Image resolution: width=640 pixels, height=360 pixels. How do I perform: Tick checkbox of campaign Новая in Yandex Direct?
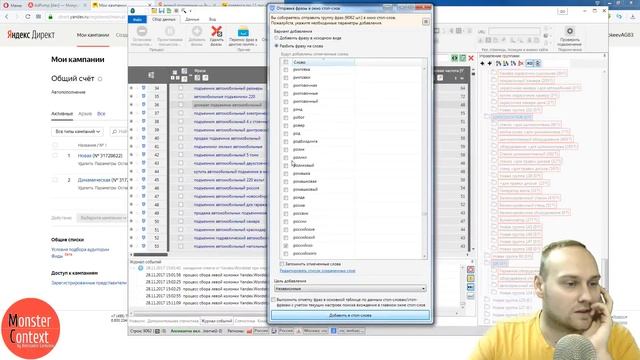click(x=55, y=156)
